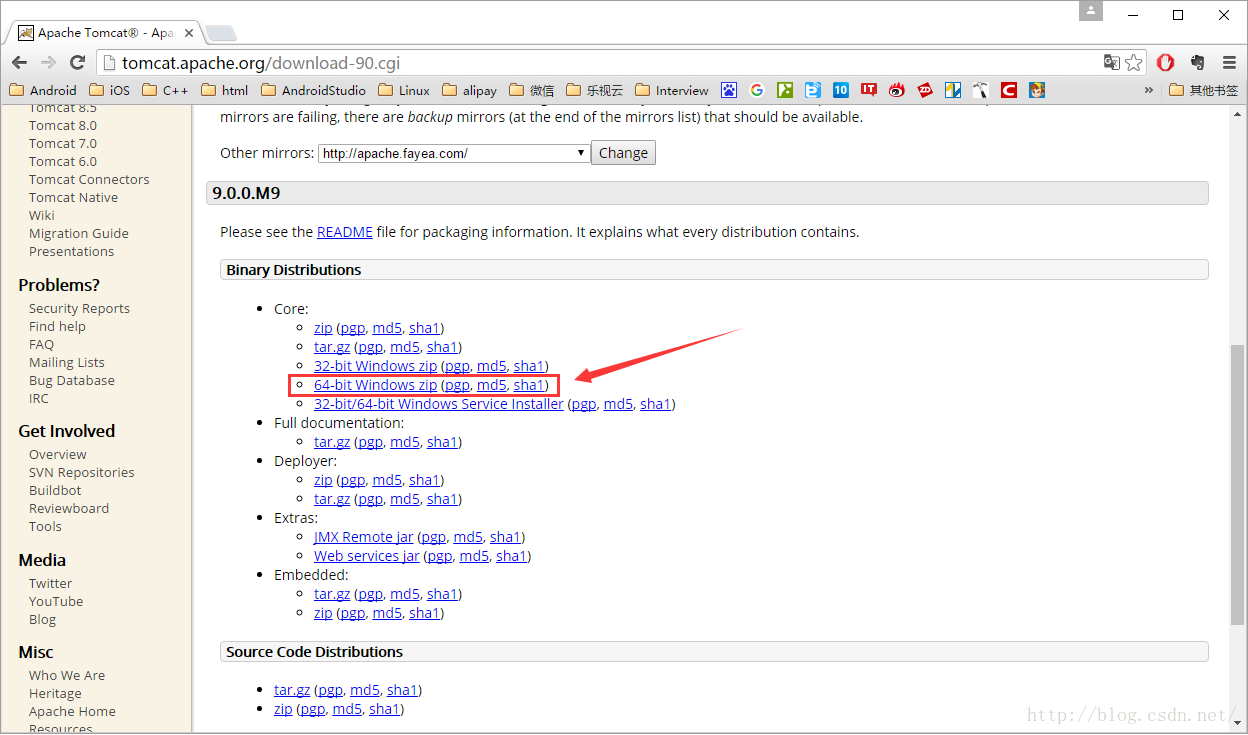Viewport: 1248px width, 735px height.
Task: Open the blue '10' bookmark icon
Action: (841, 90)
